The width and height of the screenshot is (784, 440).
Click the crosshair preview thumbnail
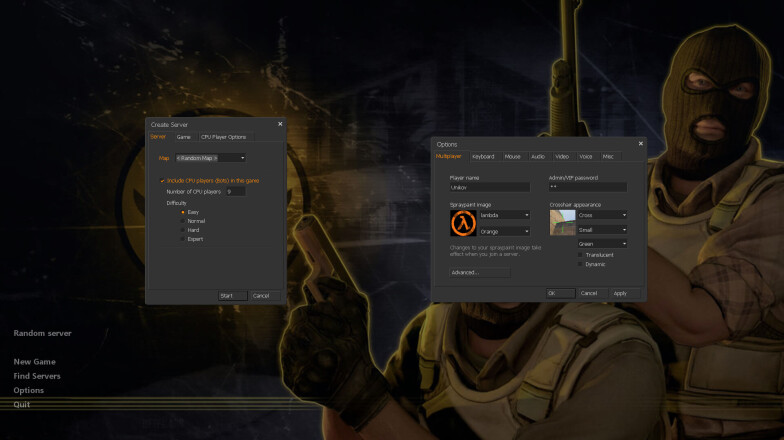click(562, 222)
